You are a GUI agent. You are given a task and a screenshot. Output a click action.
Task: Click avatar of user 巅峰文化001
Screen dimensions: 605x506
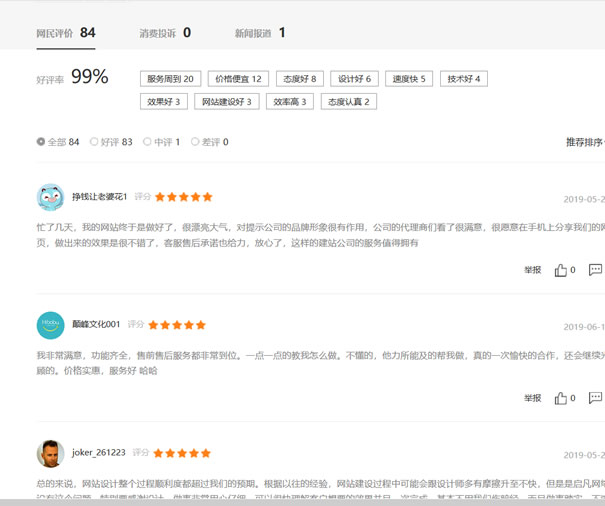coord(50,325)
